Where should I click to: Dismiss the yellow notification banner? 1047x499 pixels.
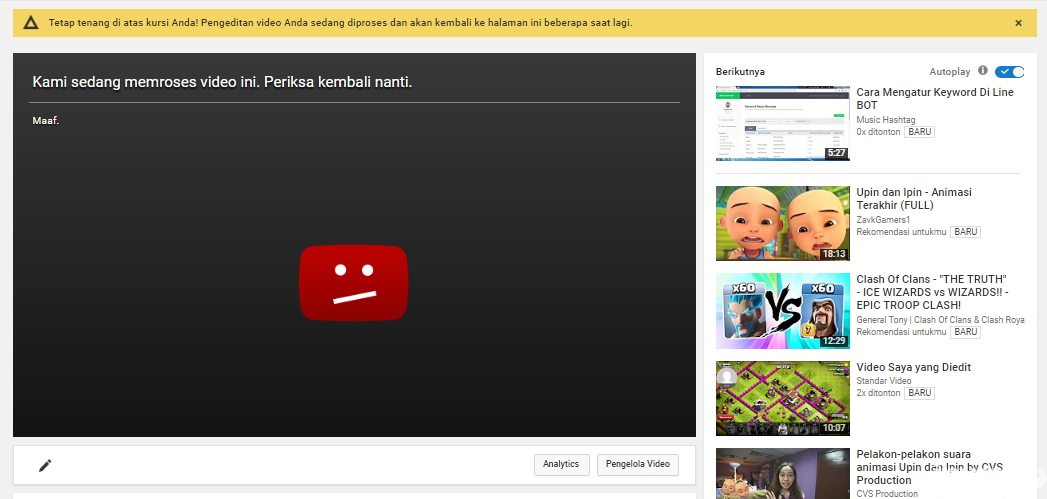[1018, 23]
